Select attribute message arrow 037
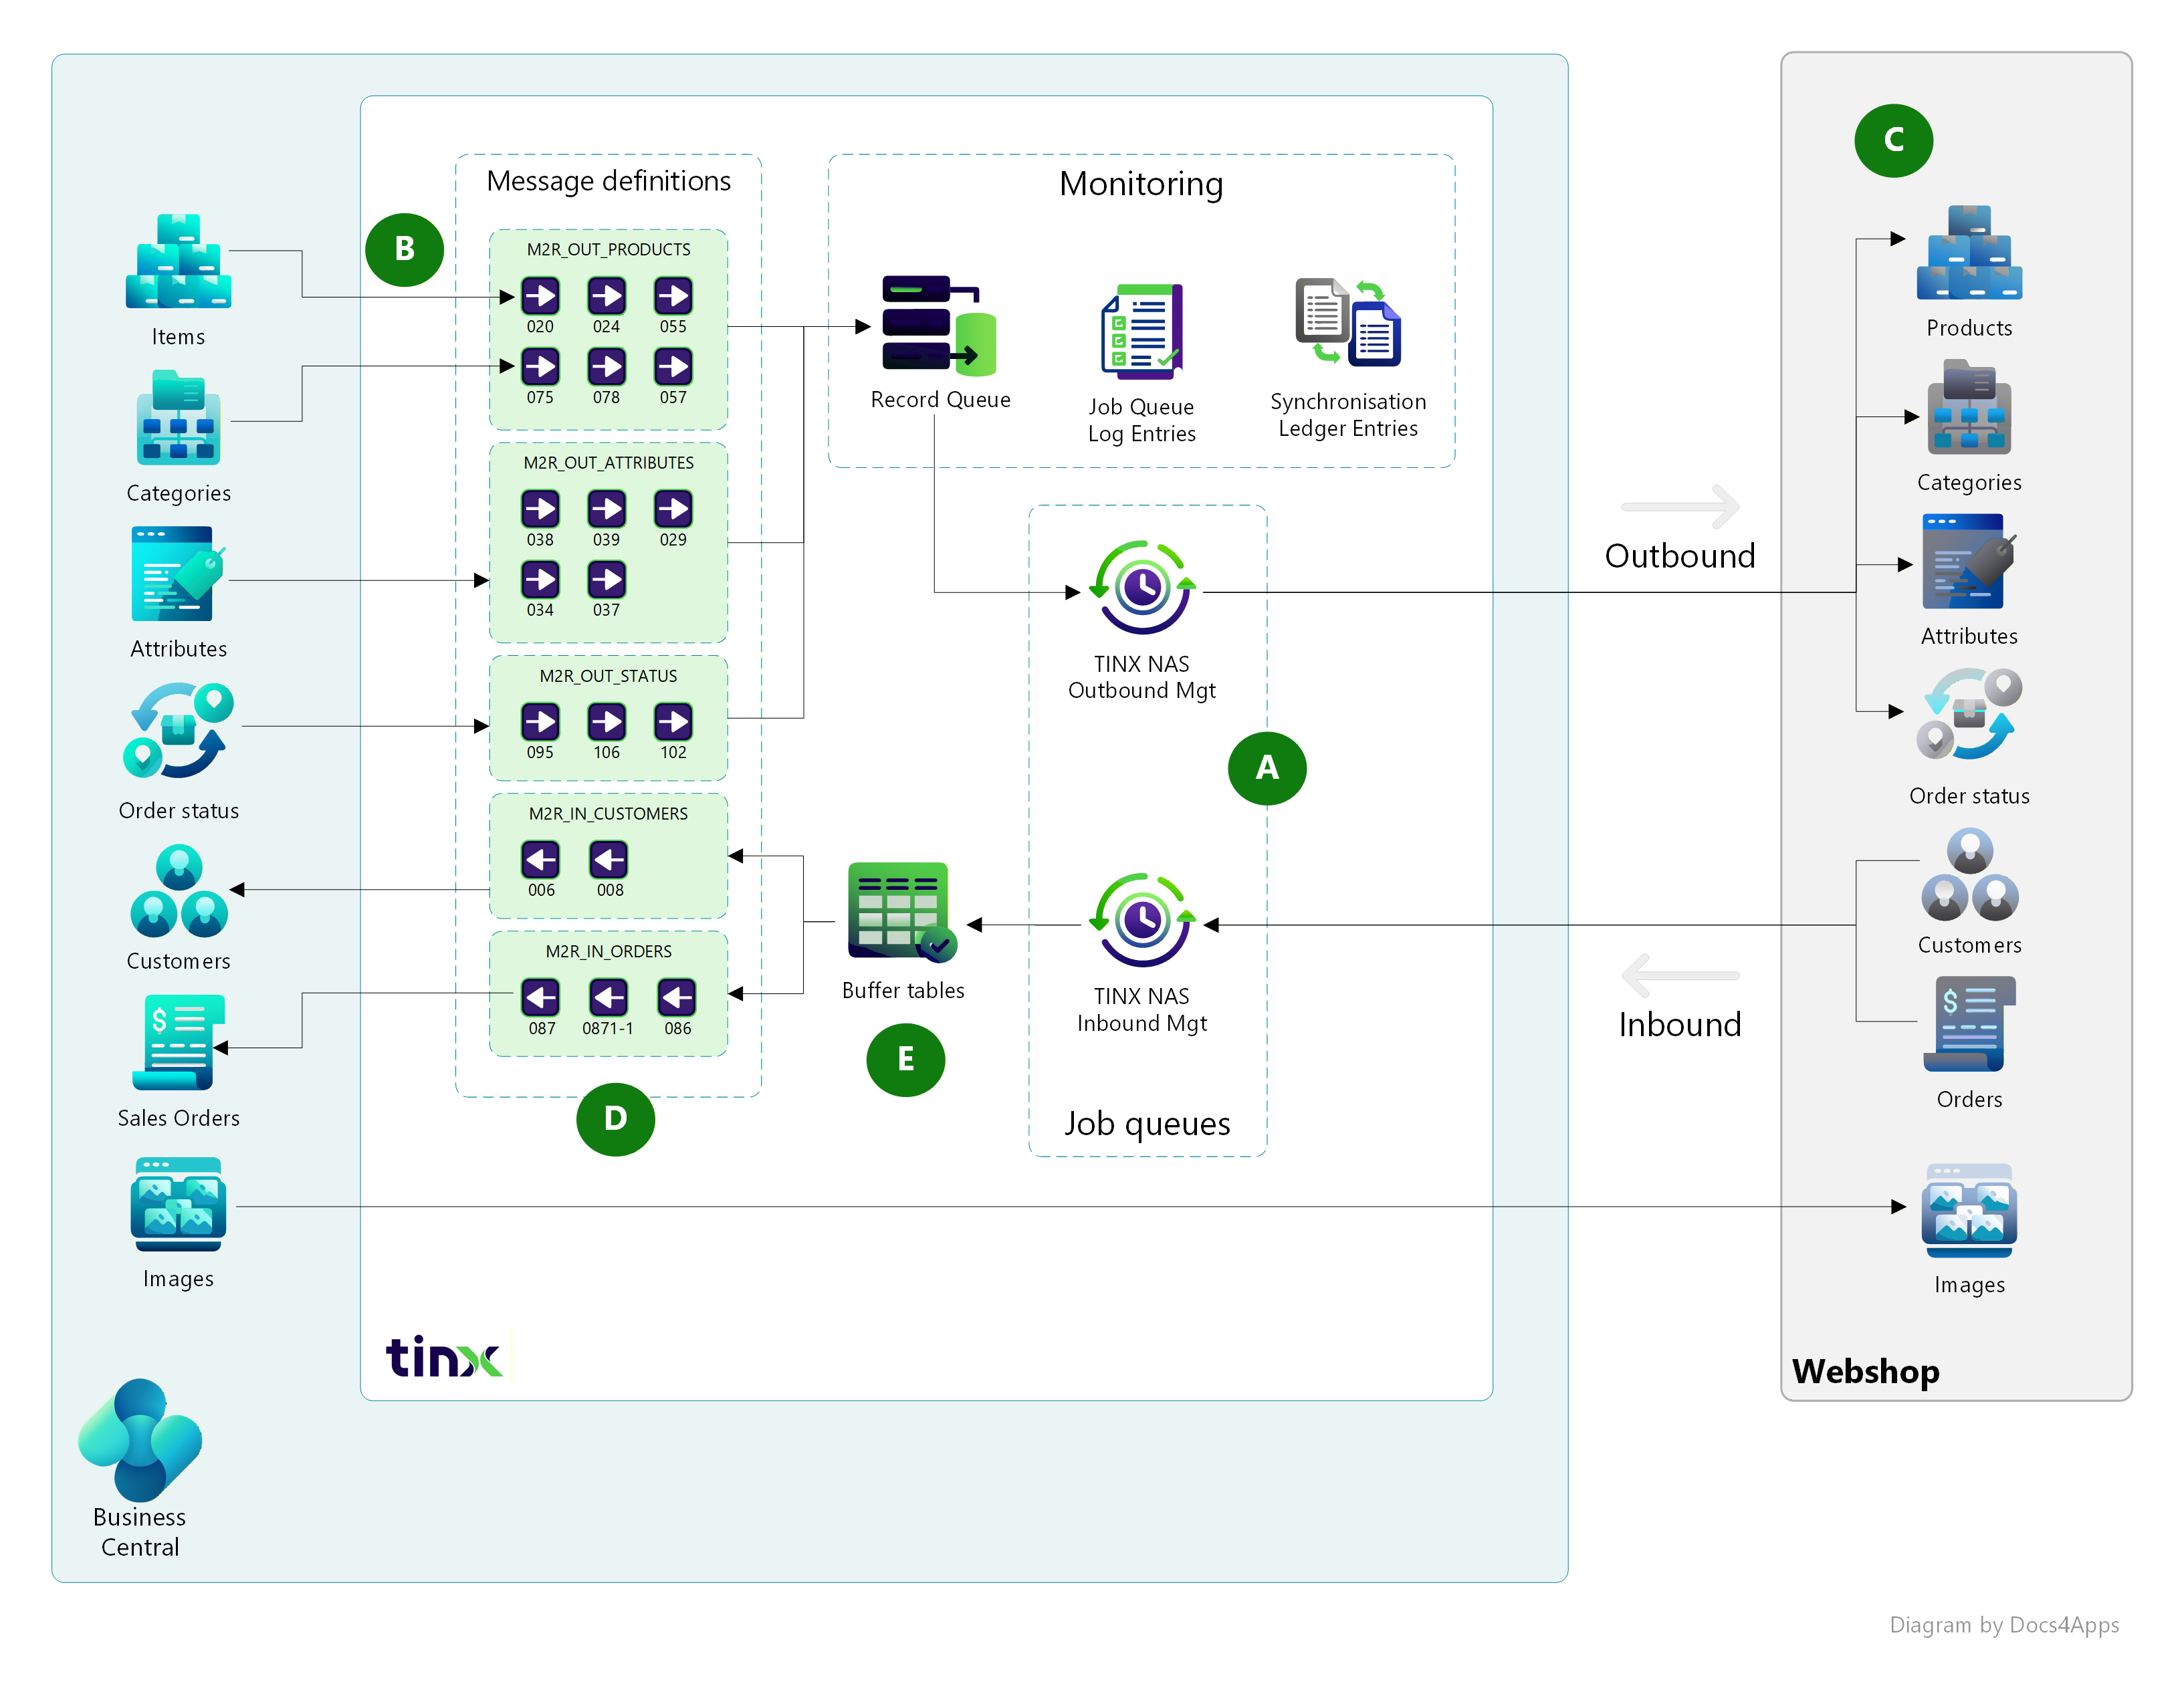The height and width of the screenshot is (1690, 2184). coord(606,579)
